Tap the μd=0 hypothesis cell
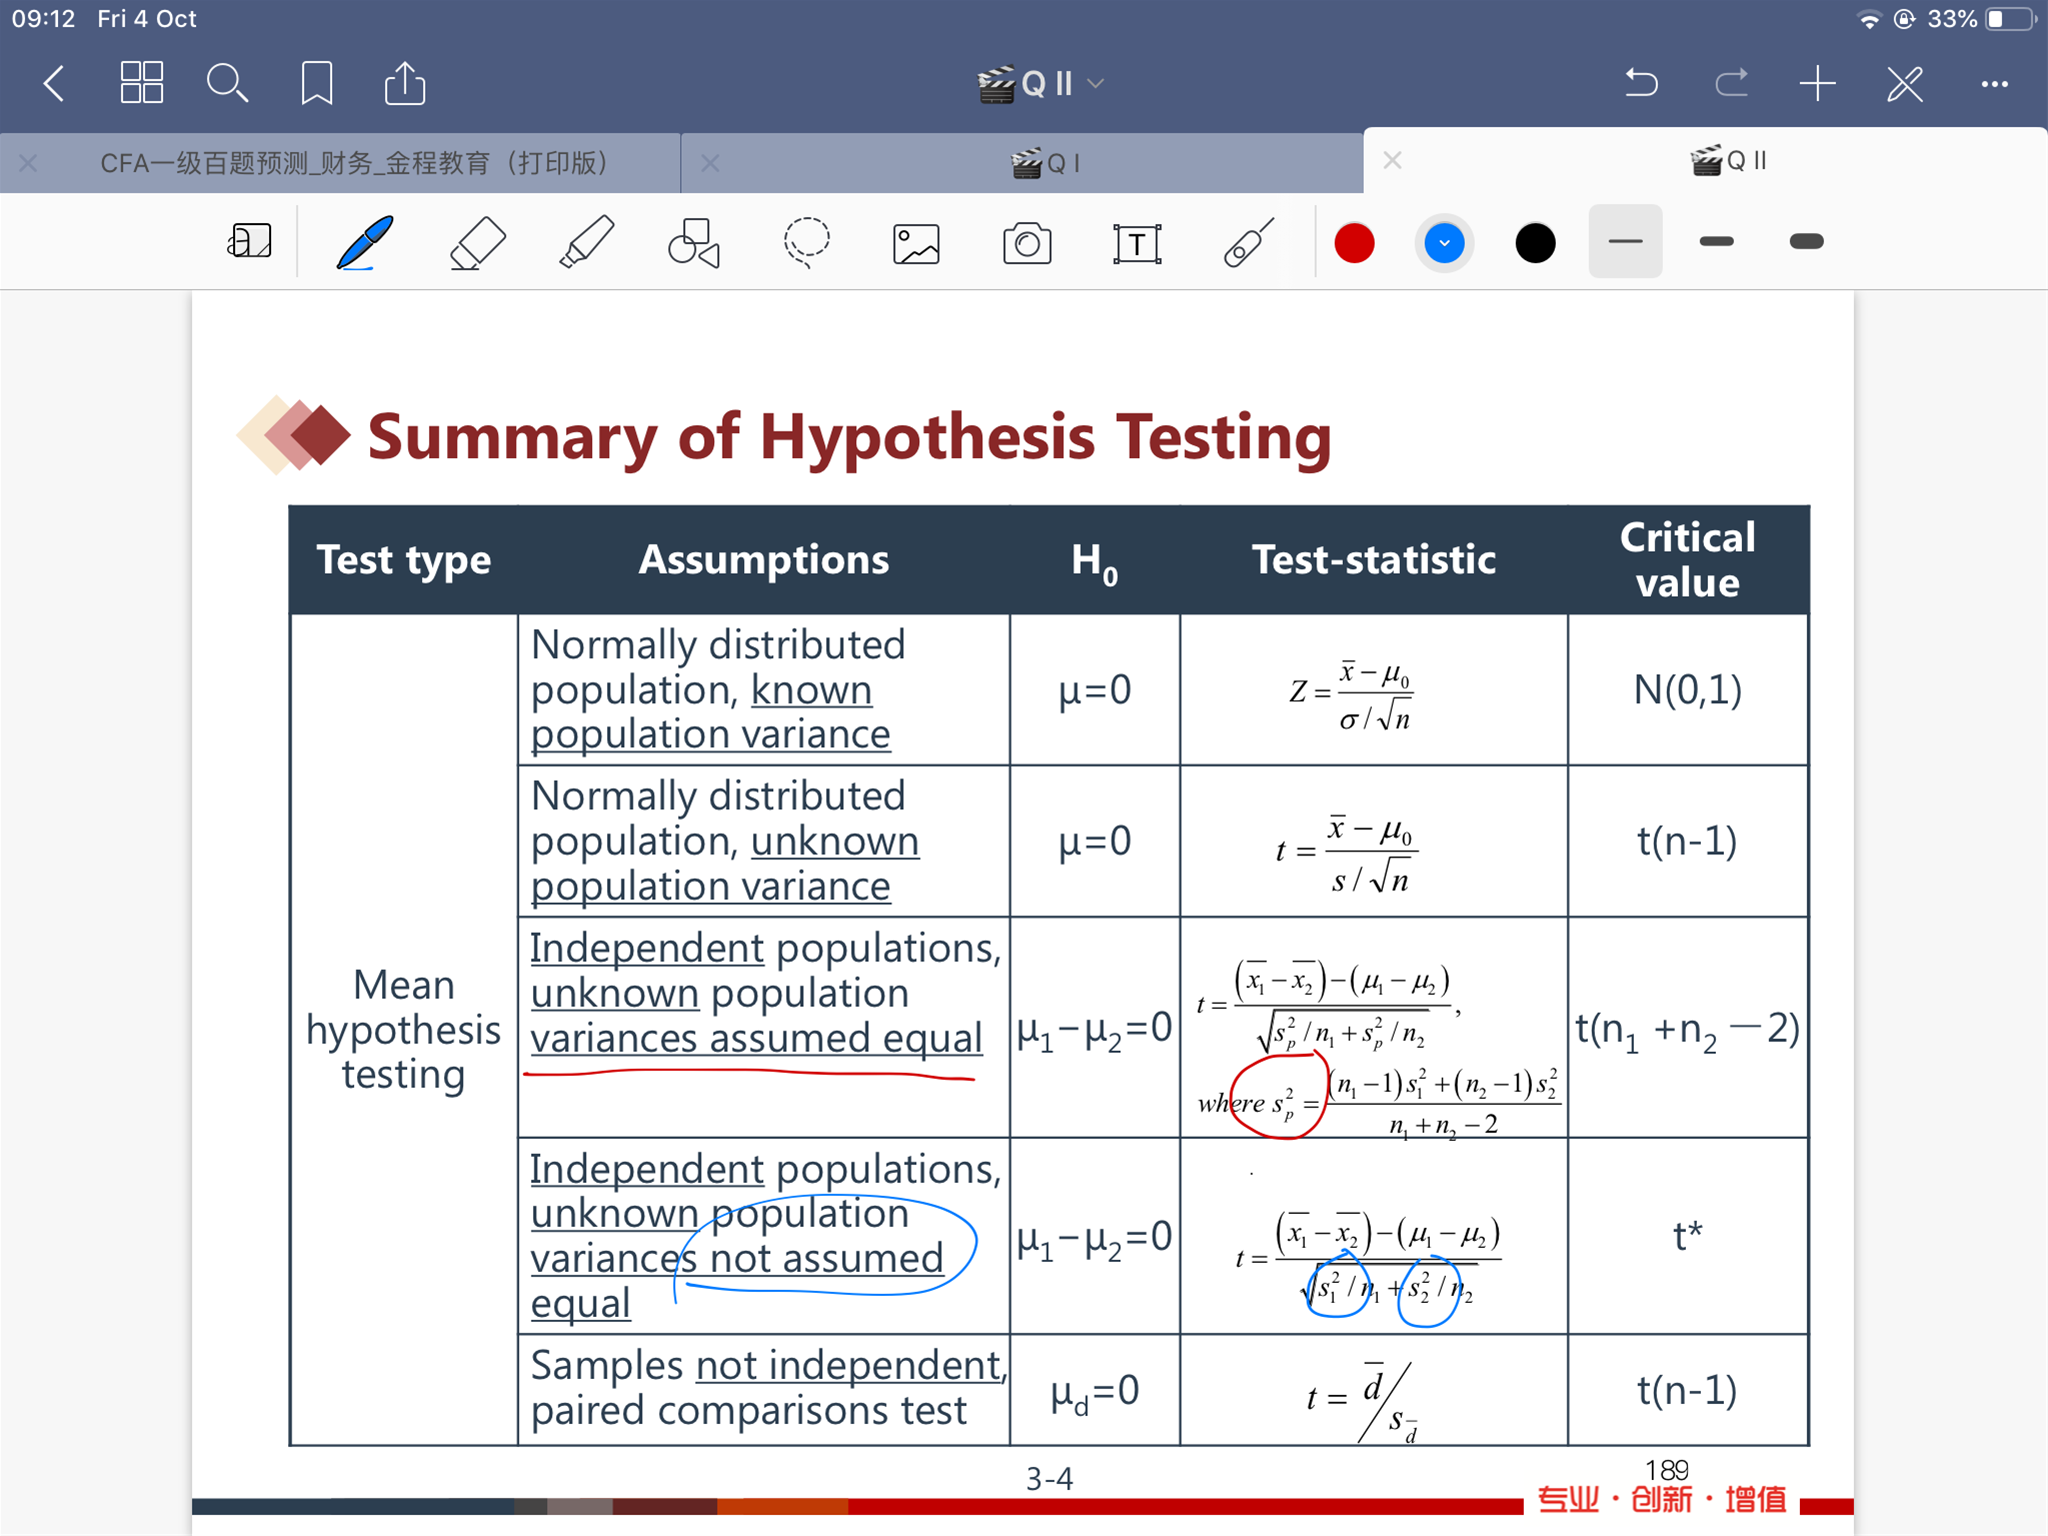The image size is (2048, 1536). coord(1095,1392)
